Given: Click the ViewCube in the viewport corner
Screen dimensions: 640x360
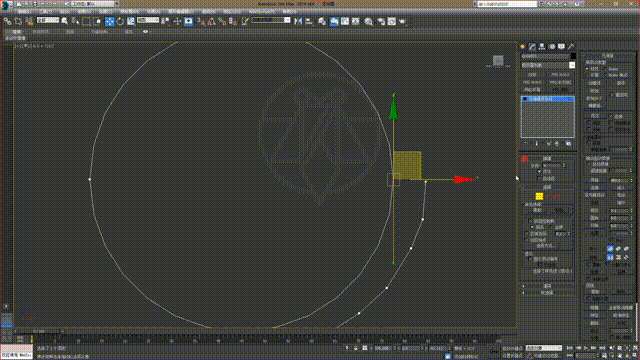Looking at the screenshot, I should 498,61.
